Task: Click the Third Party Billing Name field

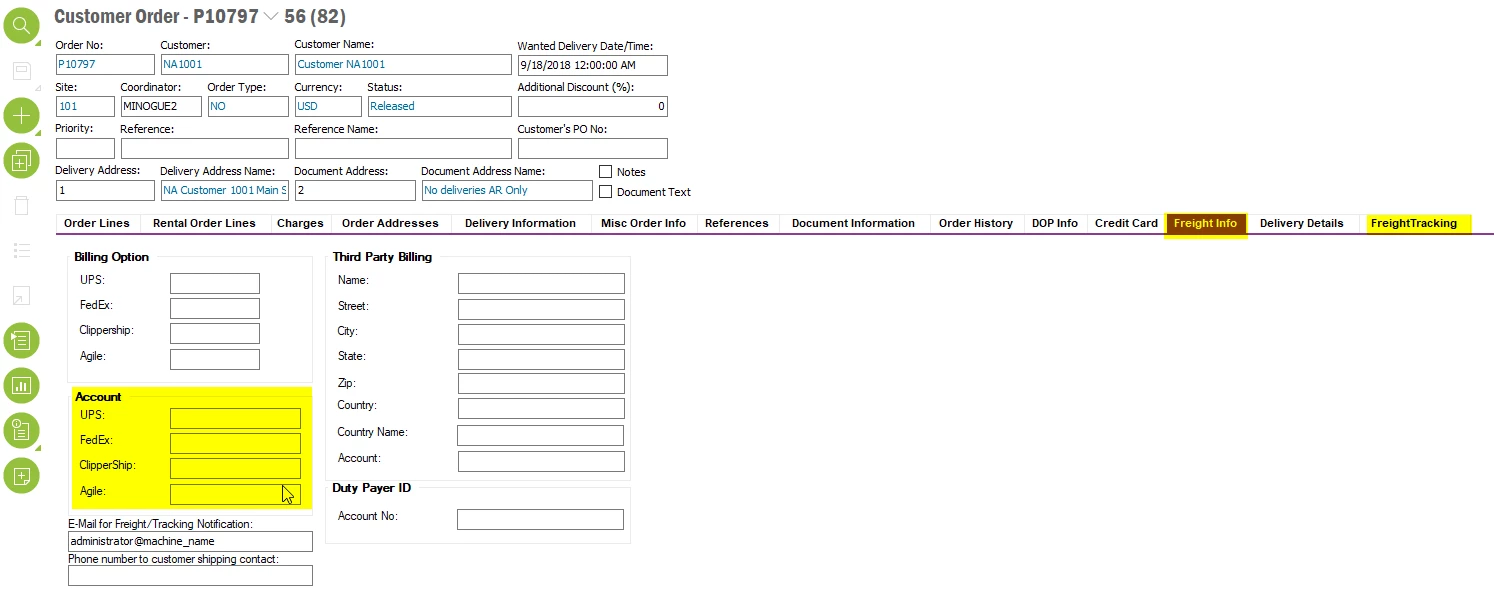Action: (x=541, y=283)
